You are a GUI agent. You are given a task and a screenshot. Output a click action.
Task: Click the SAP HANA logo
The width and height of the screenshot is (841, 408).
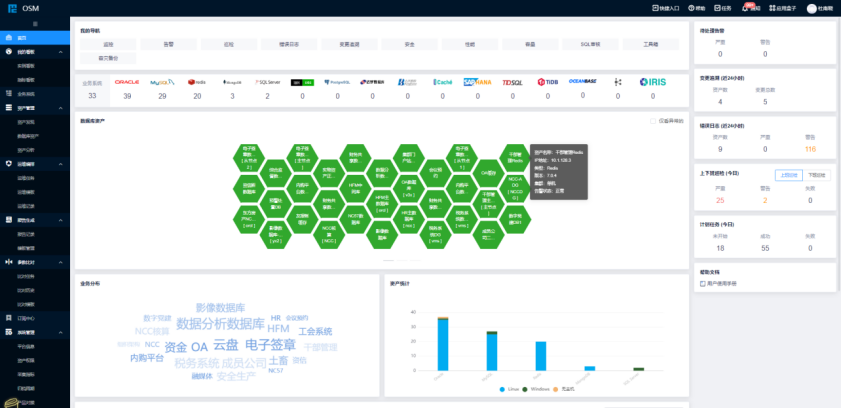pos(477,82)
